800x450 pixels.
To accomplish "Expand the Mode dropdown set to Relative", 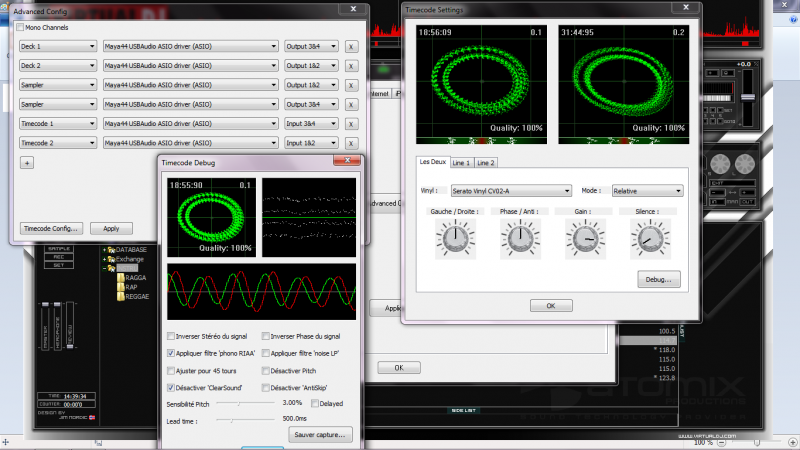I will tap(647, 190).
